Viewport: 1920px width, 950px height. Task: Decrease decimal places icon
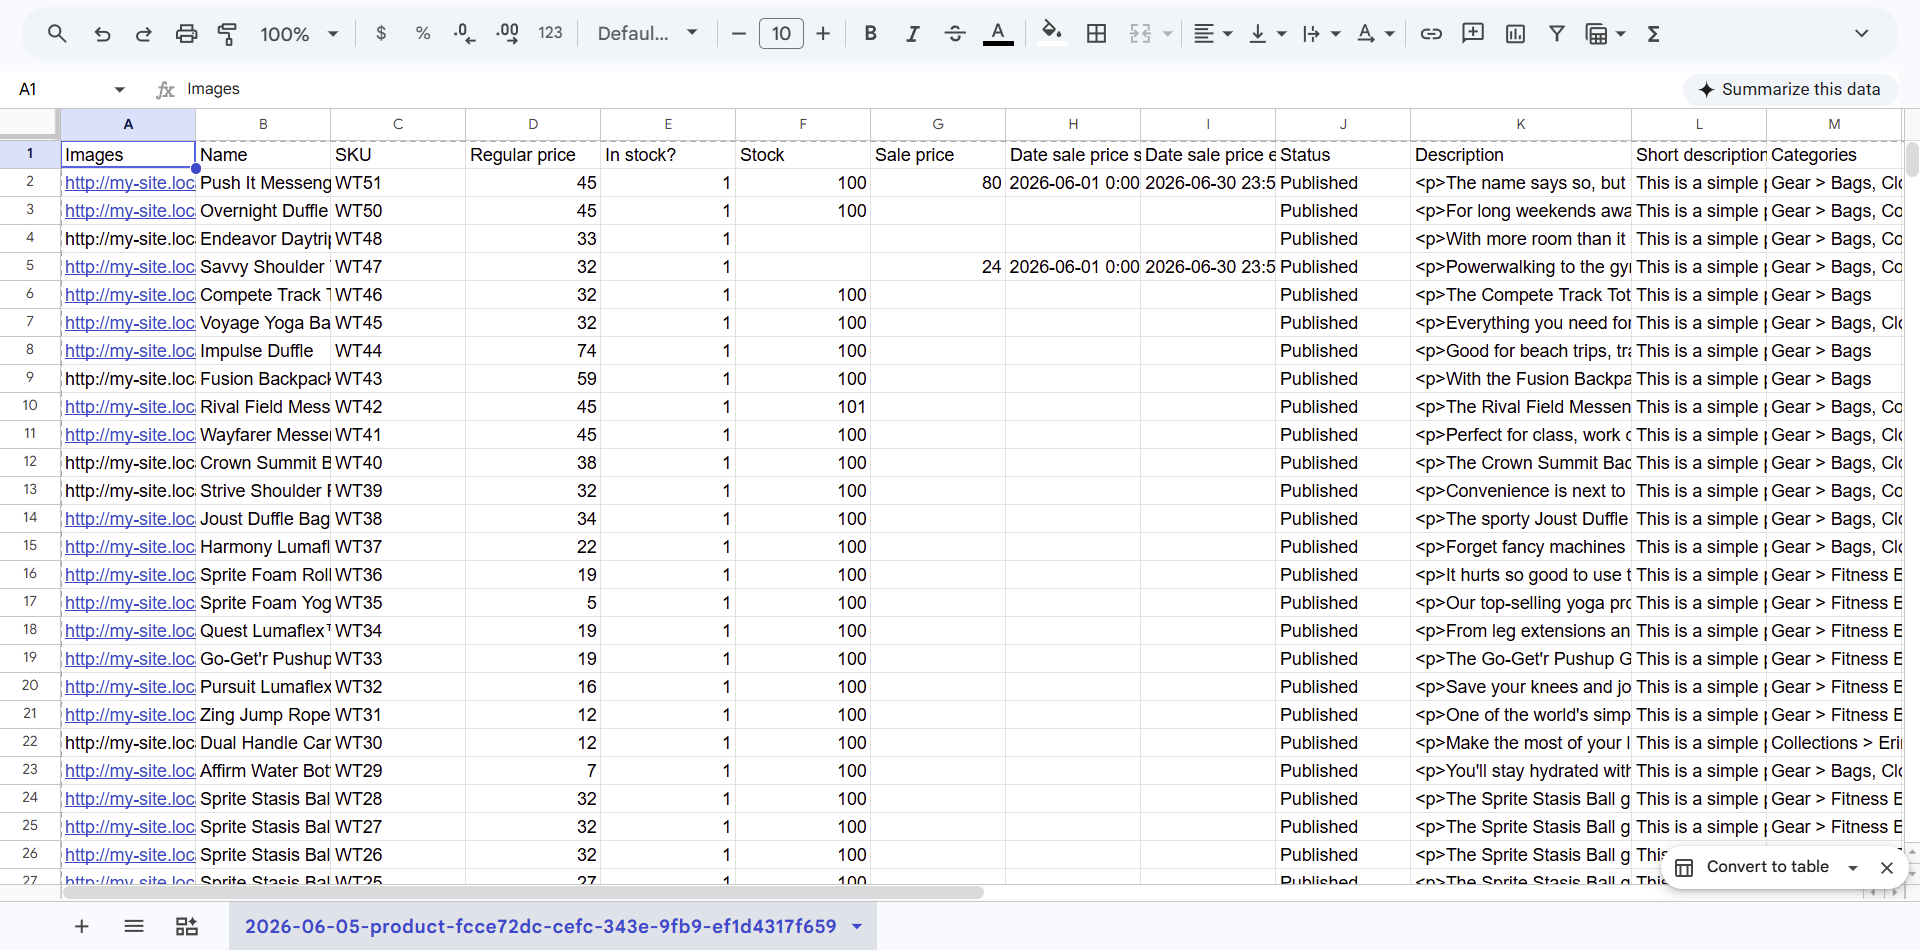(465, 34)
